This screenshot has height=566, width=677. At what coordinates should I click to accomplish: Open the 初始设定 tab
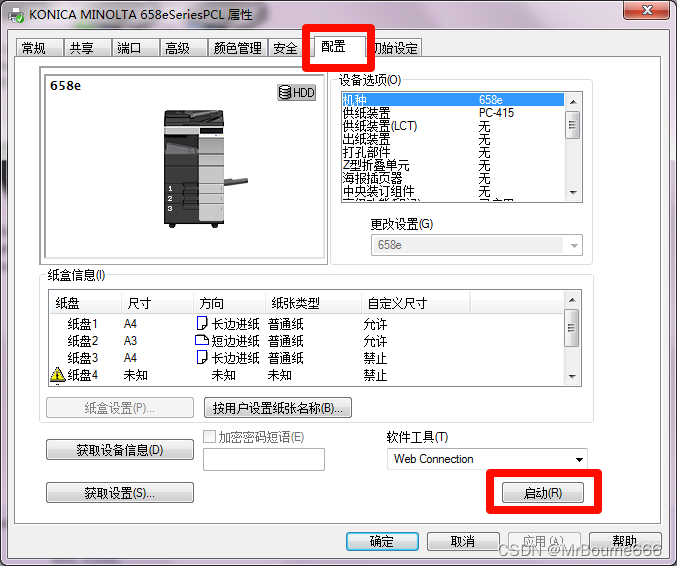tap(395, 48)
